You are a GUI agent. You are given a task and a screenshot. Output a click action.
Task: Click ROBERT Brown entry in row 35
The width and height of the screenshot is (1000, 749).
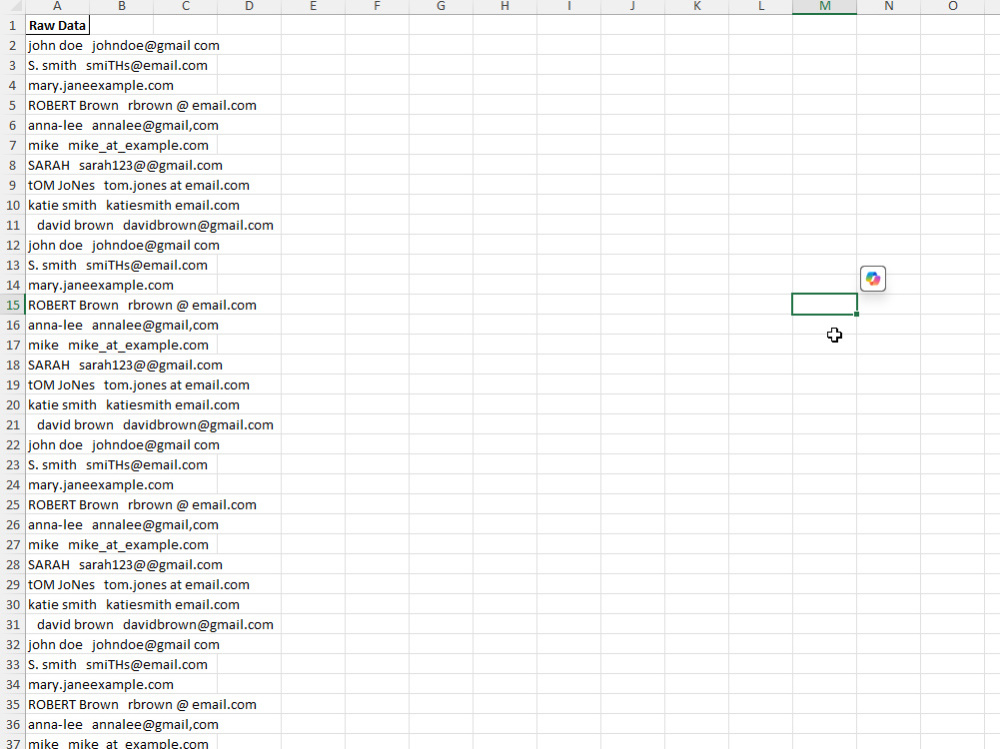pyautogui.click(x=142, y=705)
